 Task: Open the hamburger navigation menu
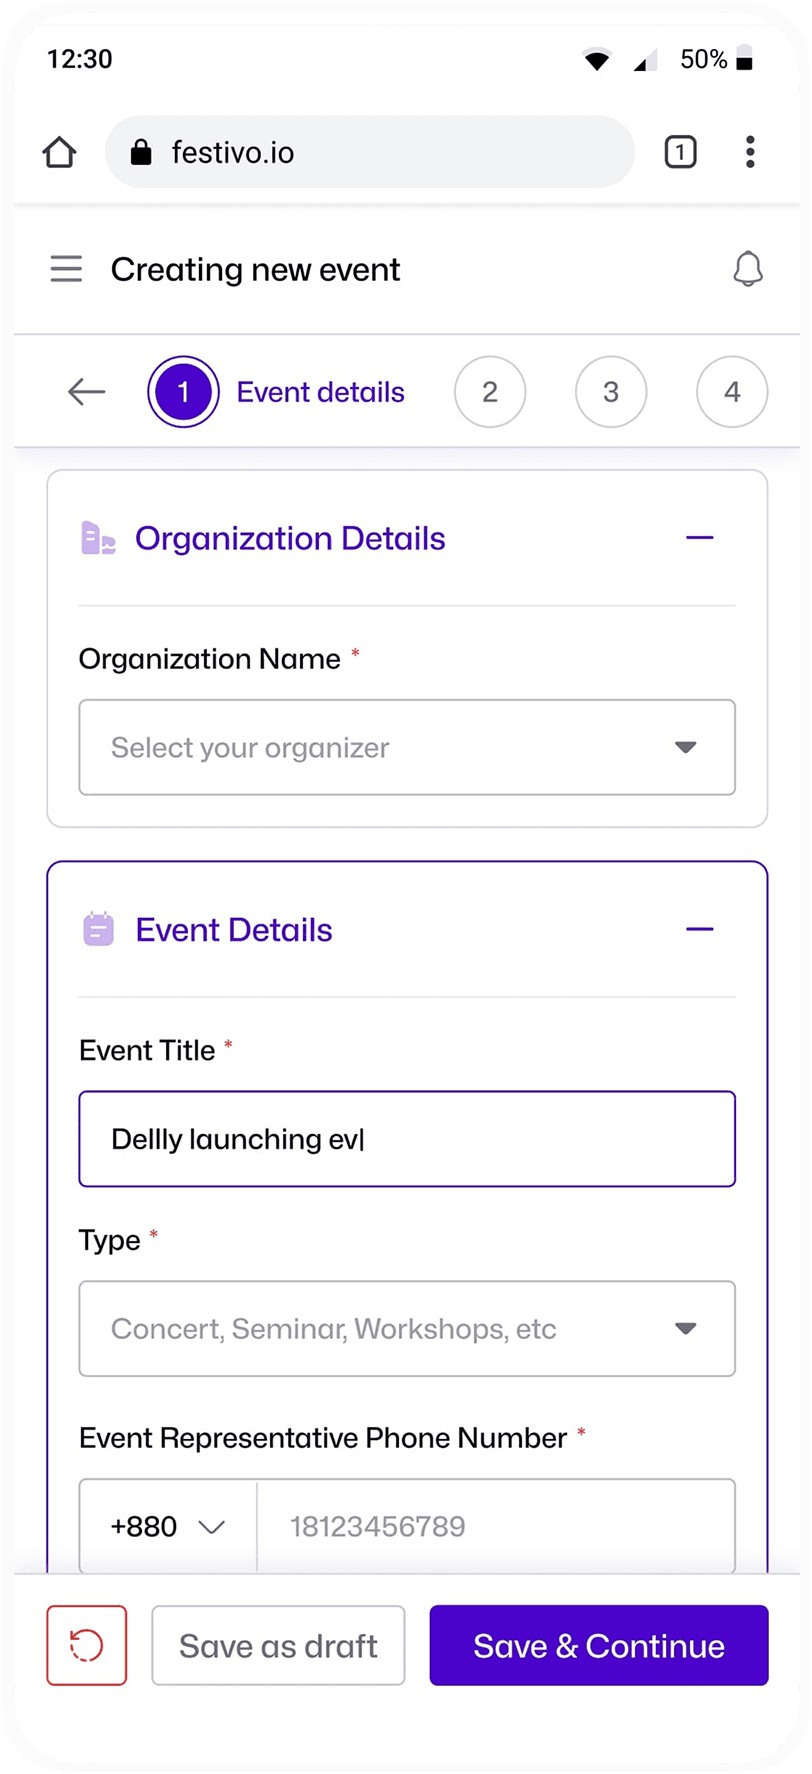click(66, 269)
